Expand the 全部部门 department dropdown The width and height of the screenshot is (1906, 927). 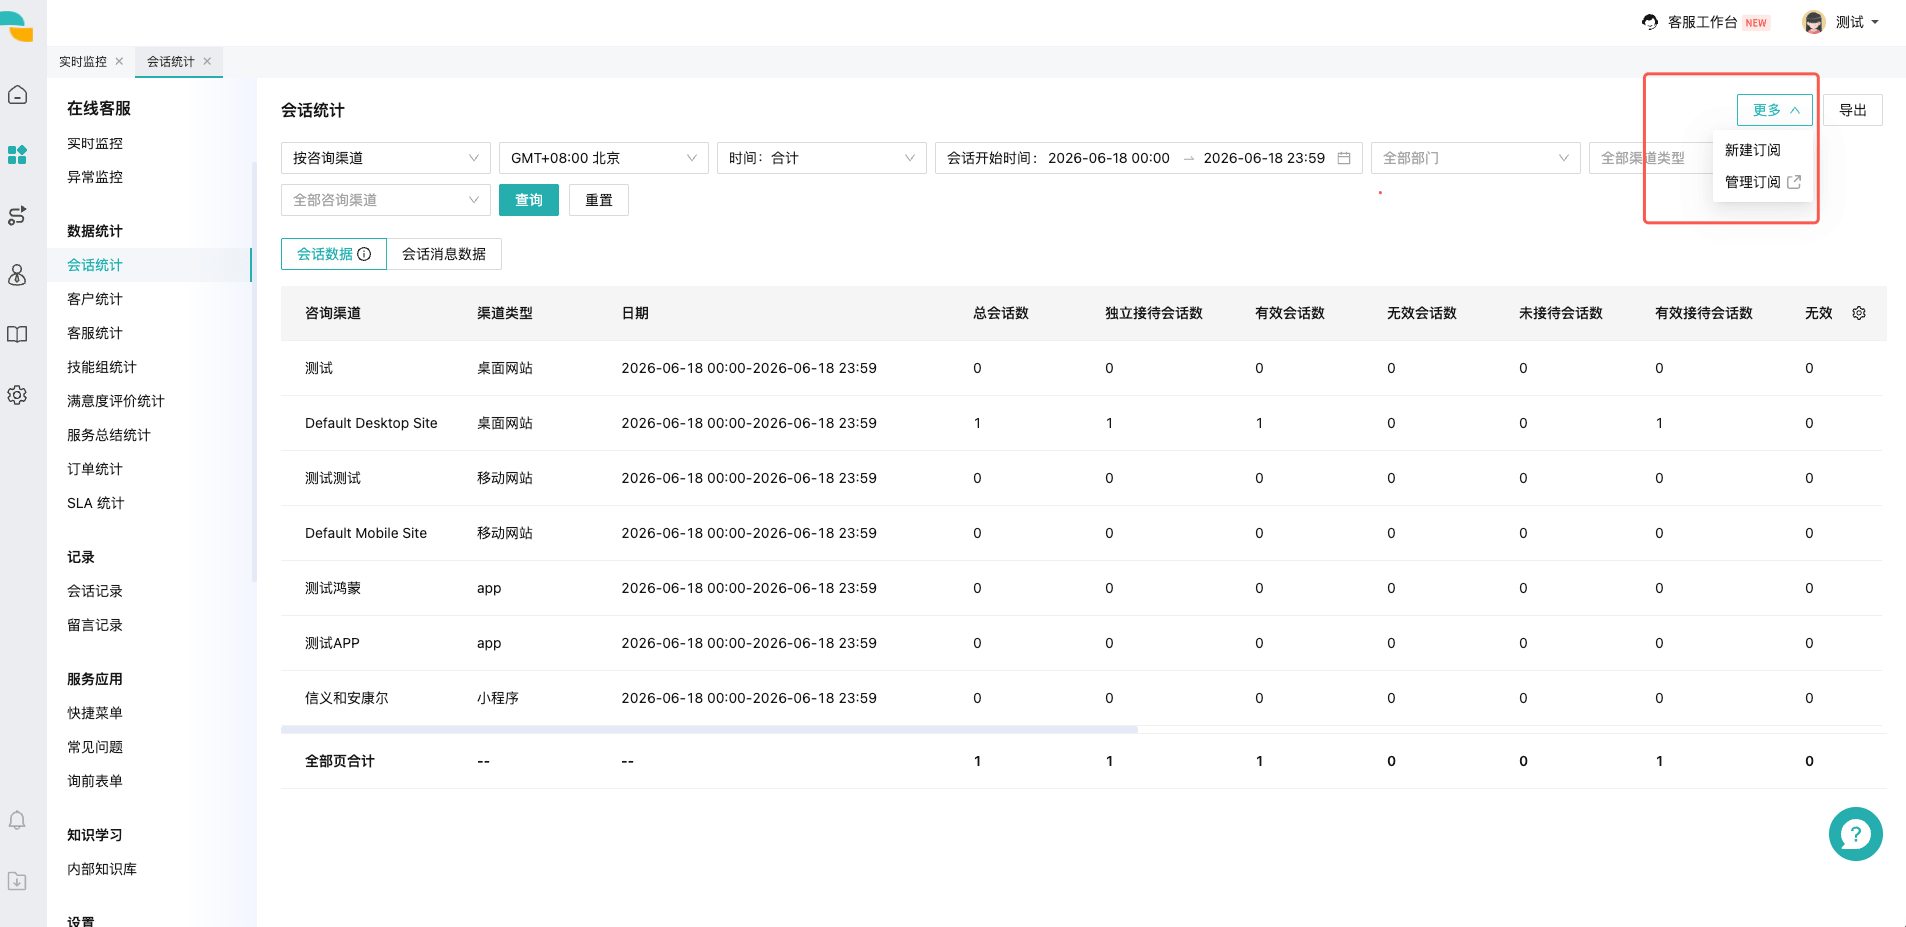tap(1476, 158)
